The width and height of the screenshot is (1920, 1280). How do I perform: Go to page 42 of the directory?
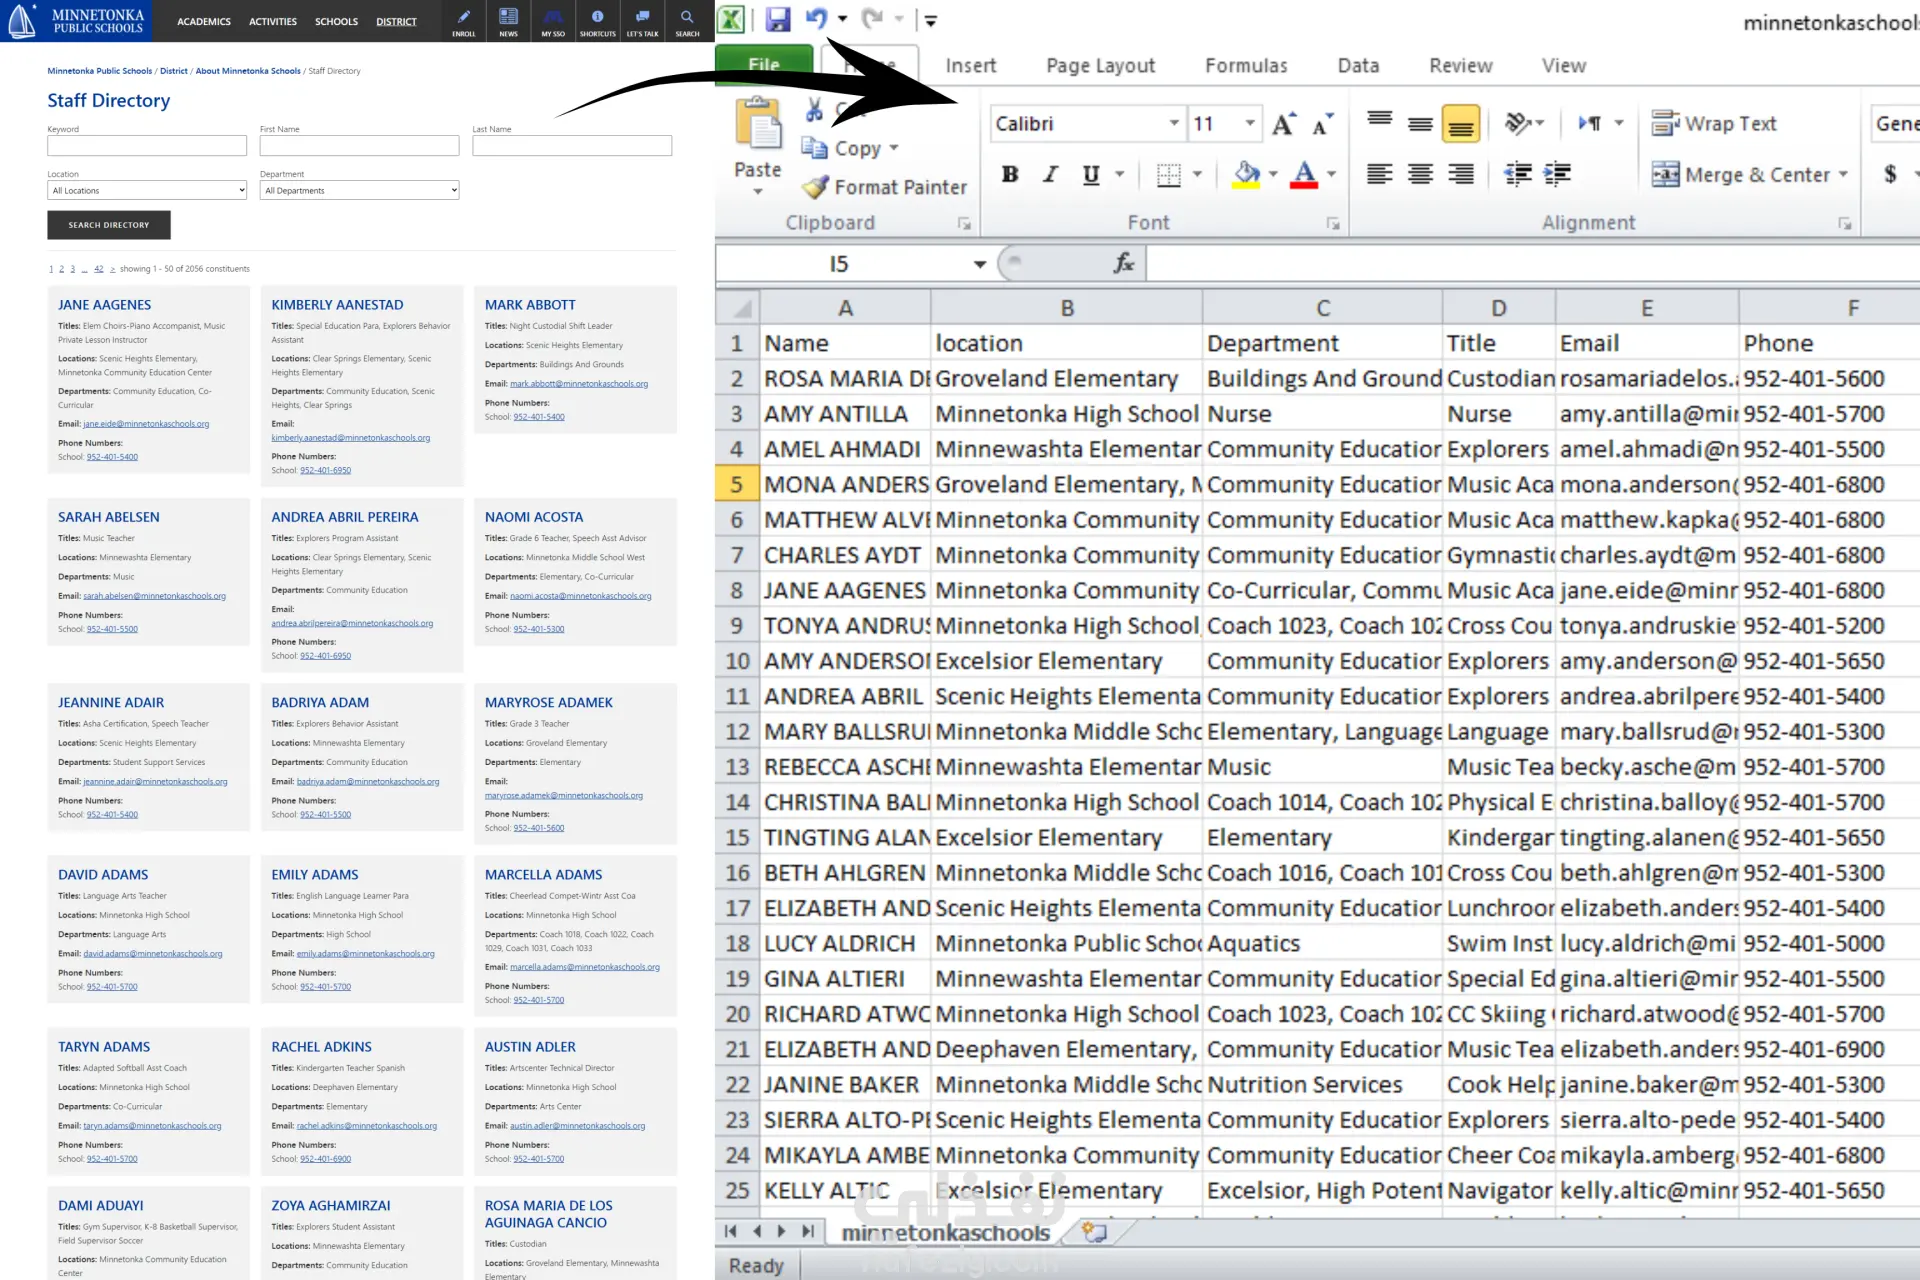[99, 269]
